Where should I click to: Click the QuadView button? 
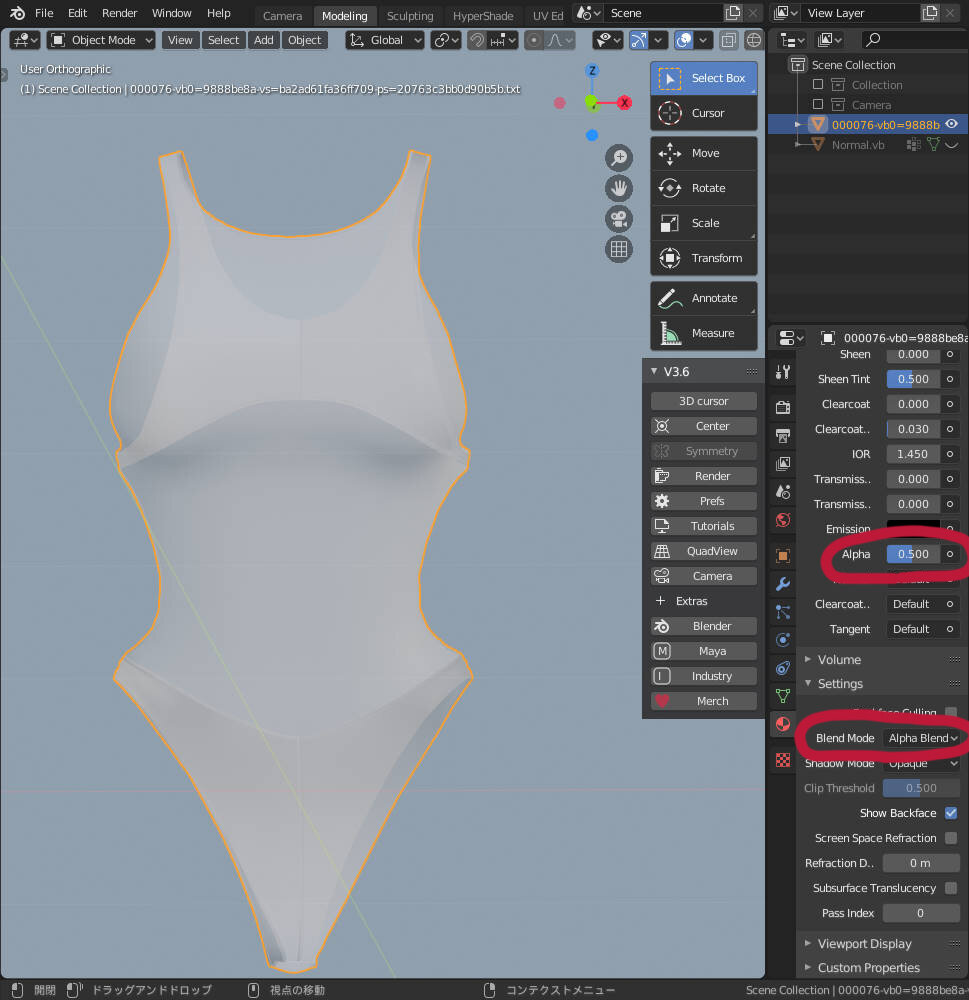704,551
